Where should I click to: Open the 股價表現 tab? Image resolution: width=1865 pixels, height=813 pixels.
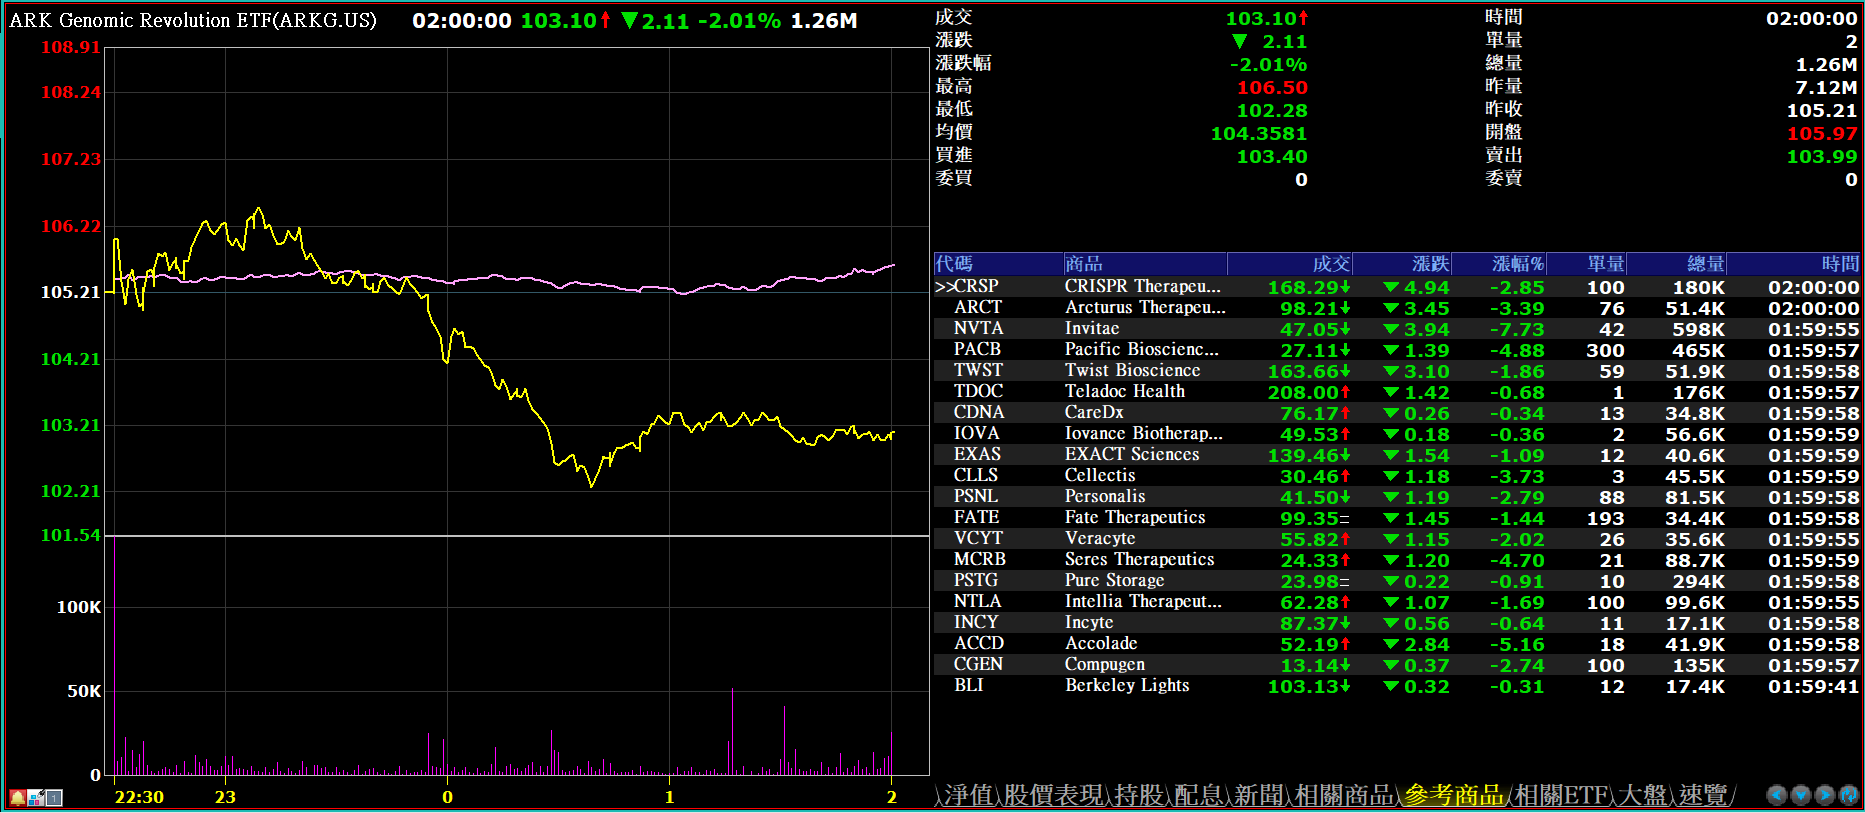(x=1054, y=795)
